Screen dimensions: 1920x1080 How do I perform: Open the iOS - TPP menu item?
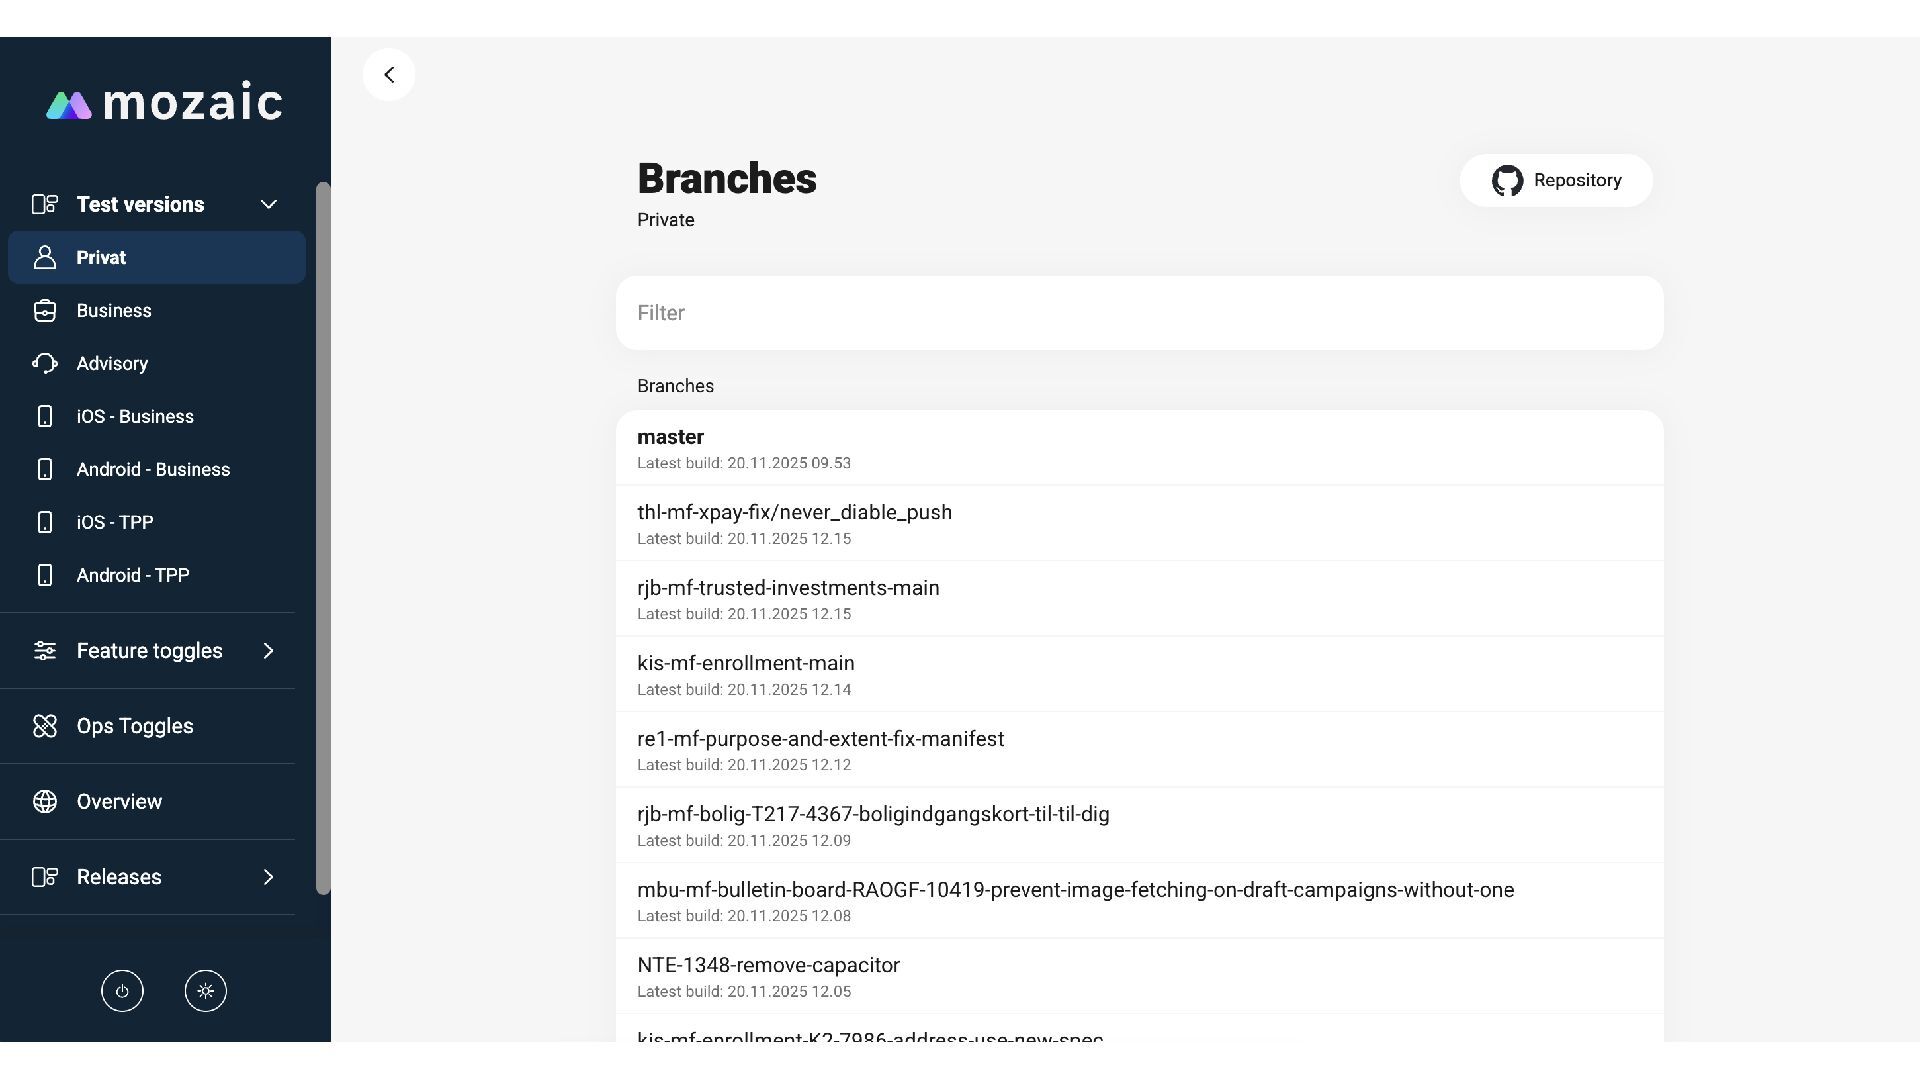(115, 523)
